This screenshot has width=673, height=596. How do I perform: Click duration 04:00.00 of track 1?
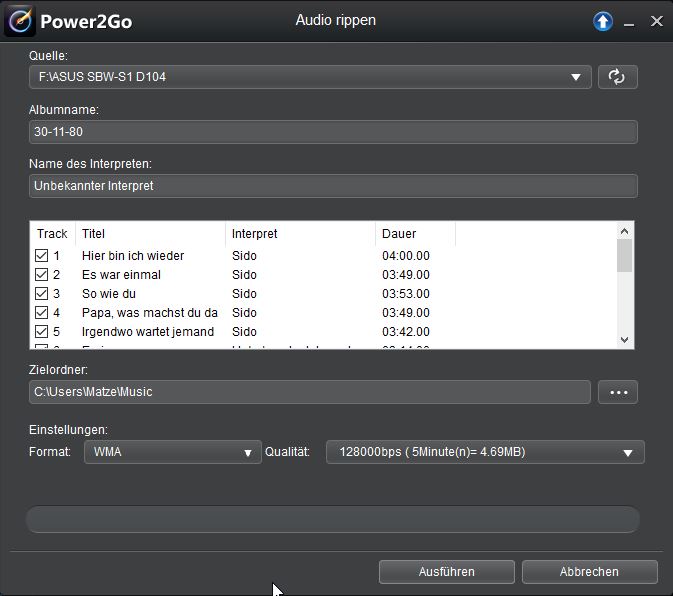(406, 256)
